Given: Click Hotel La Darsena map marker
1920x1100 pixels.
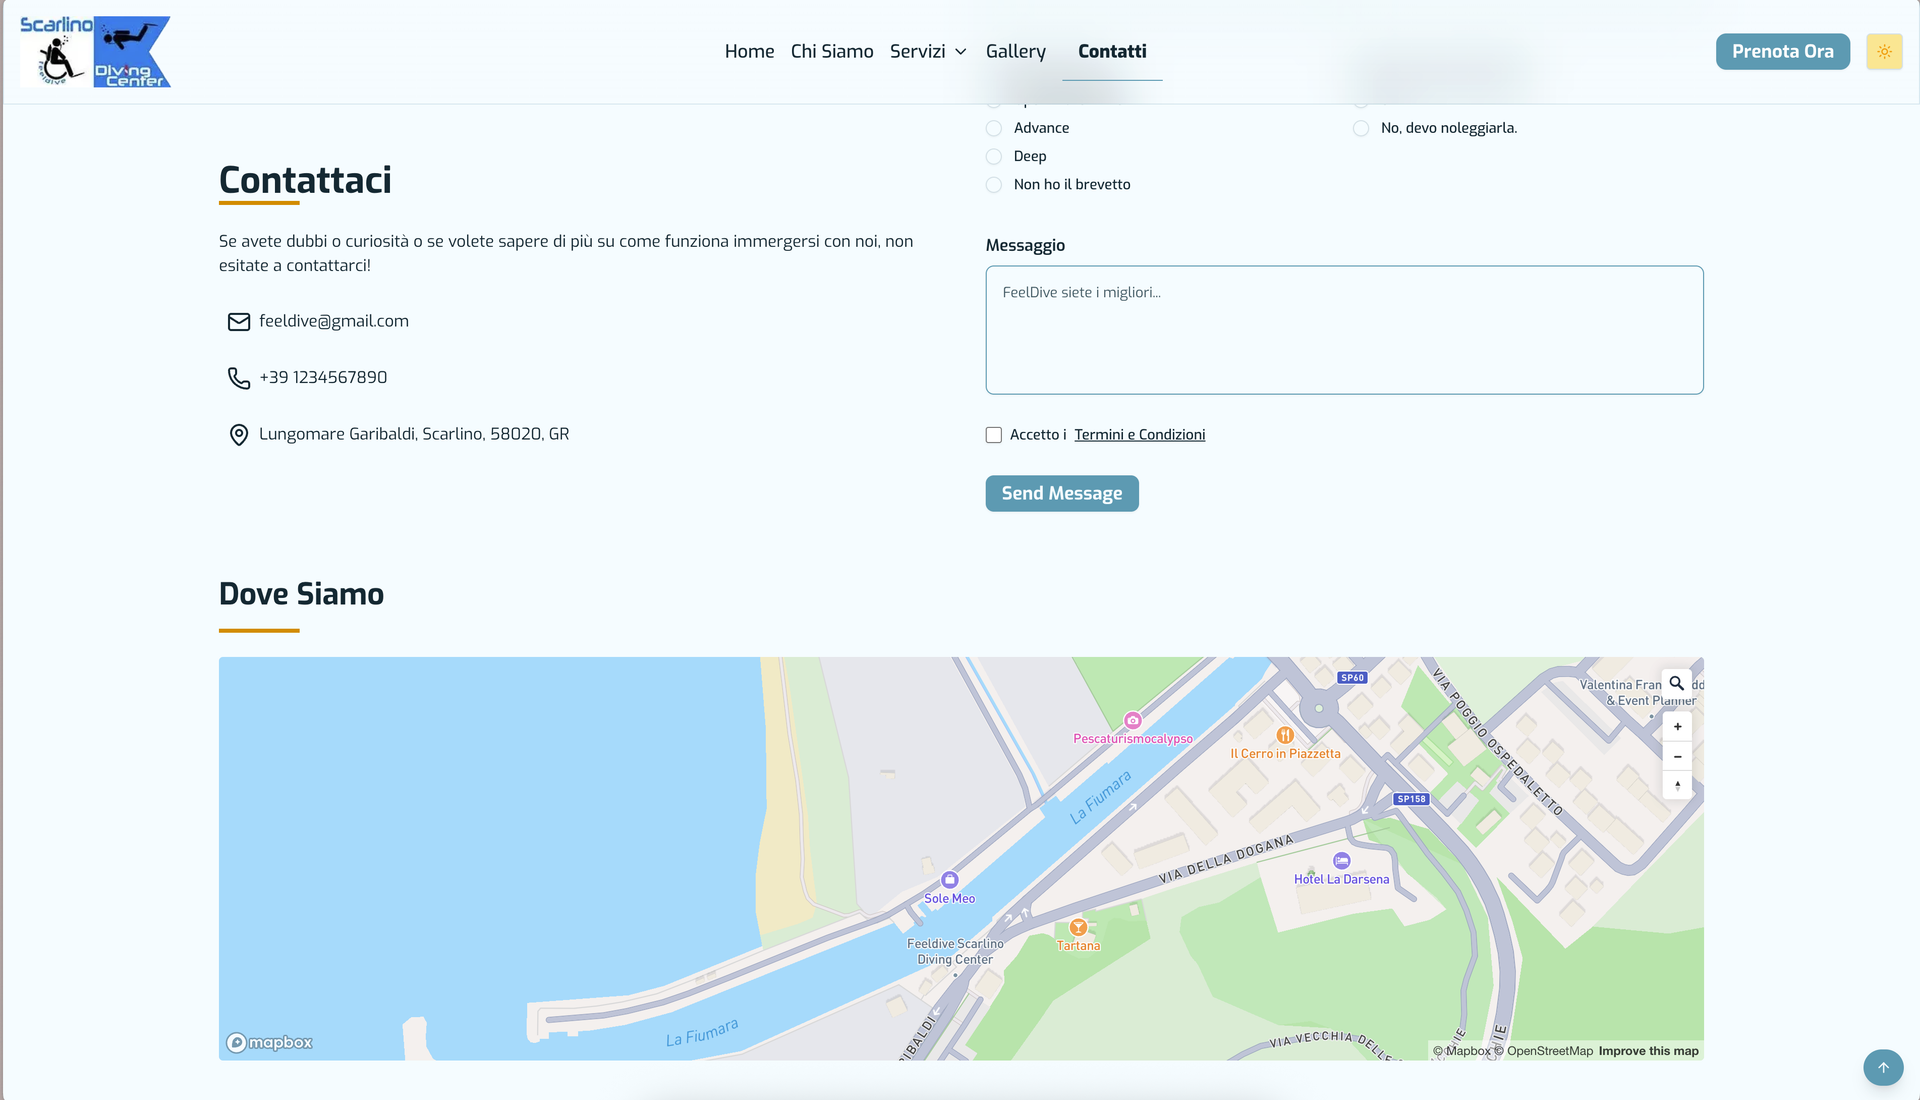Looking at the screenshot, I should 1341,861.
